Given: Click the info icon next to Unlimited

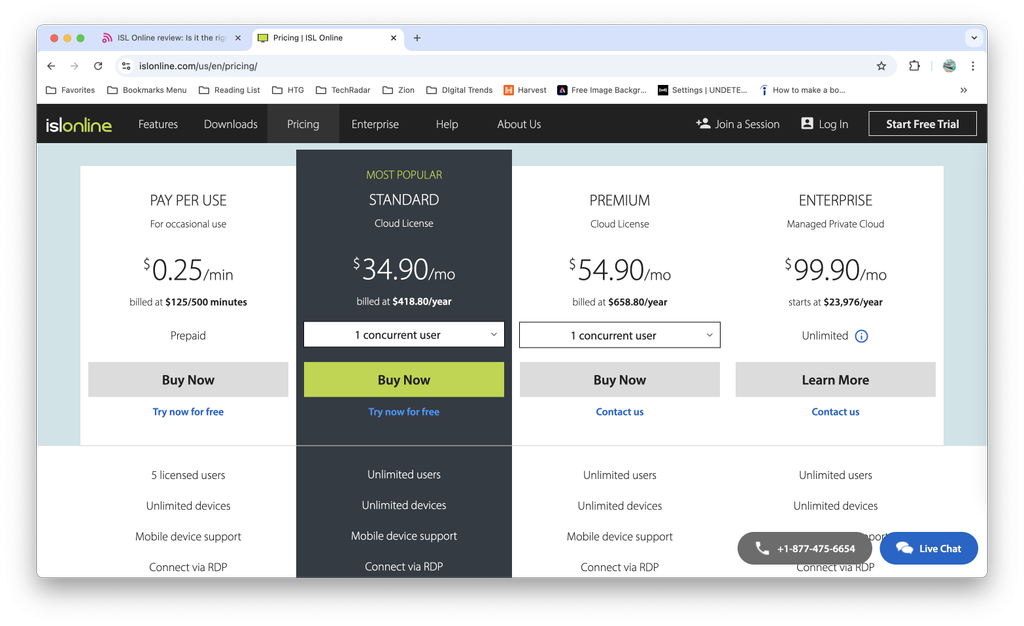Looking at the screenshot, I should click(861, 336).
